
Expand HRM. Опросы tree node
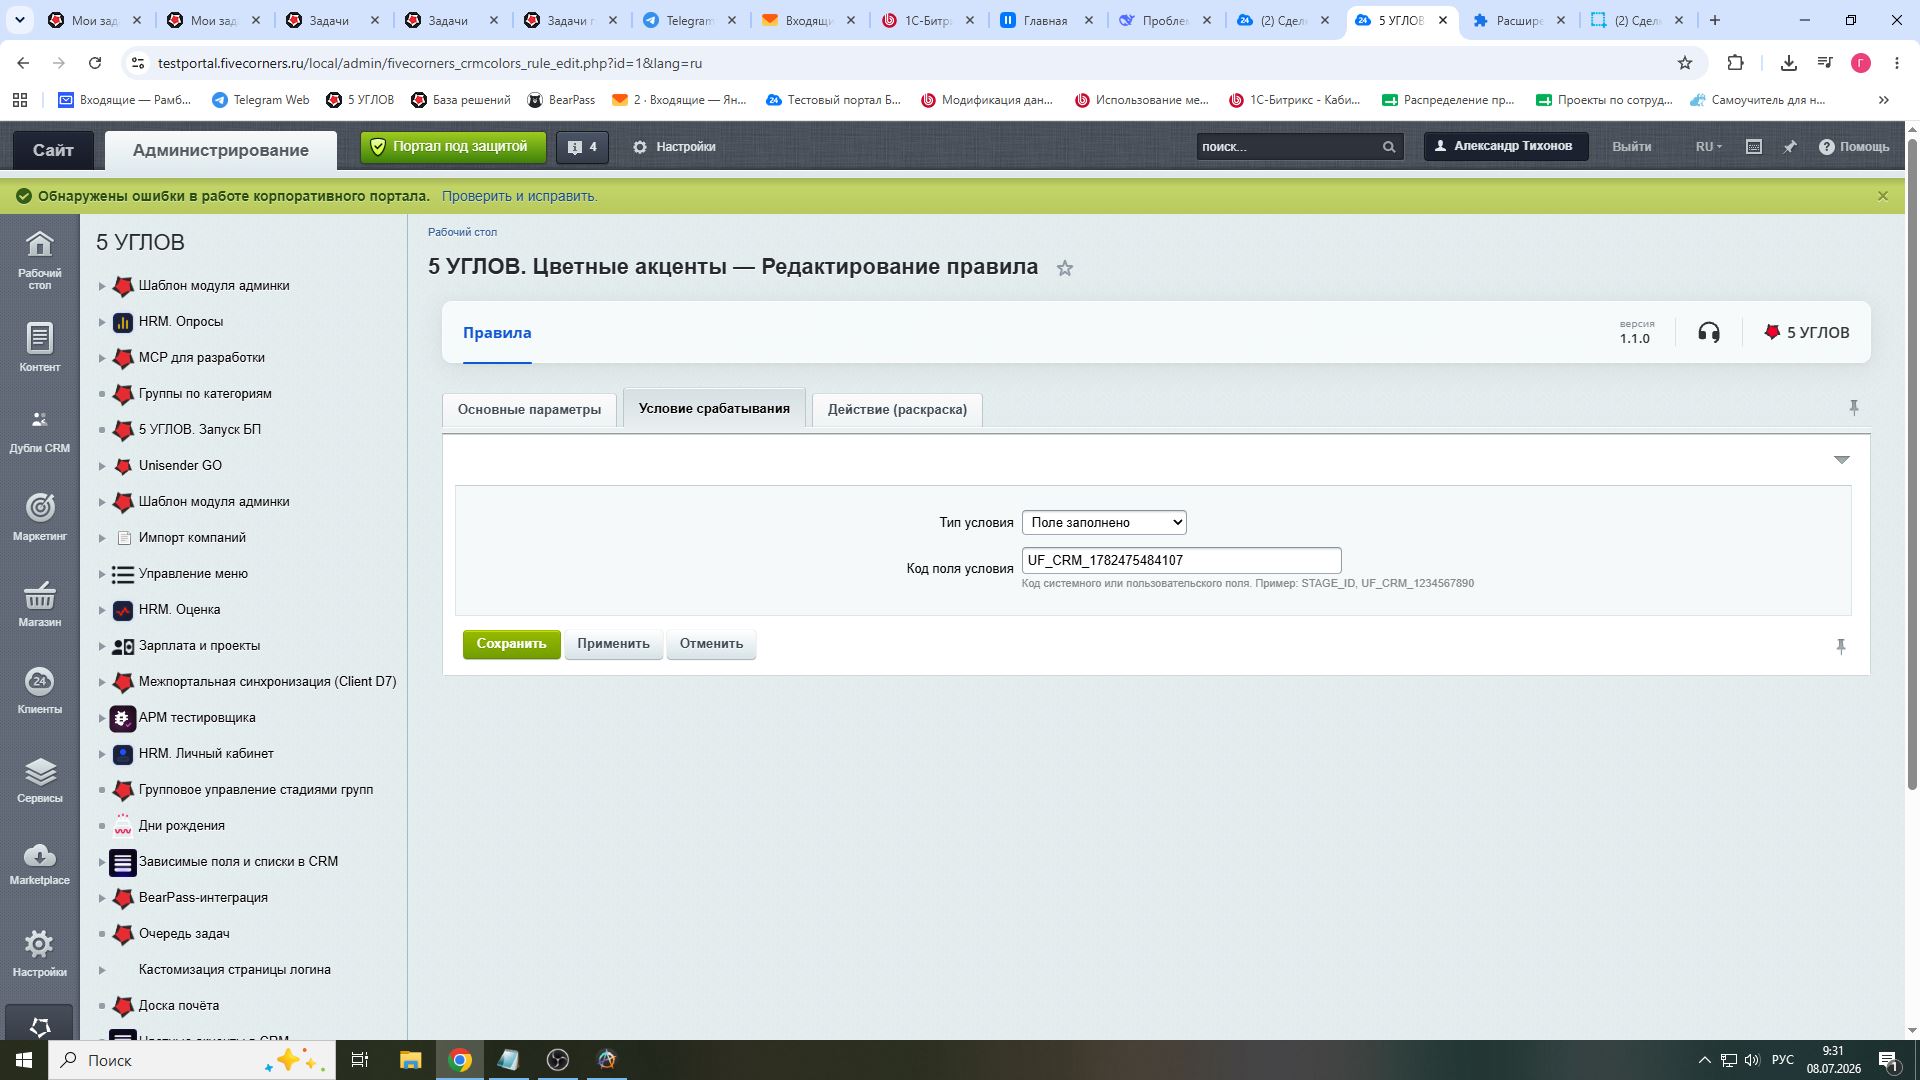pos(102,322)
